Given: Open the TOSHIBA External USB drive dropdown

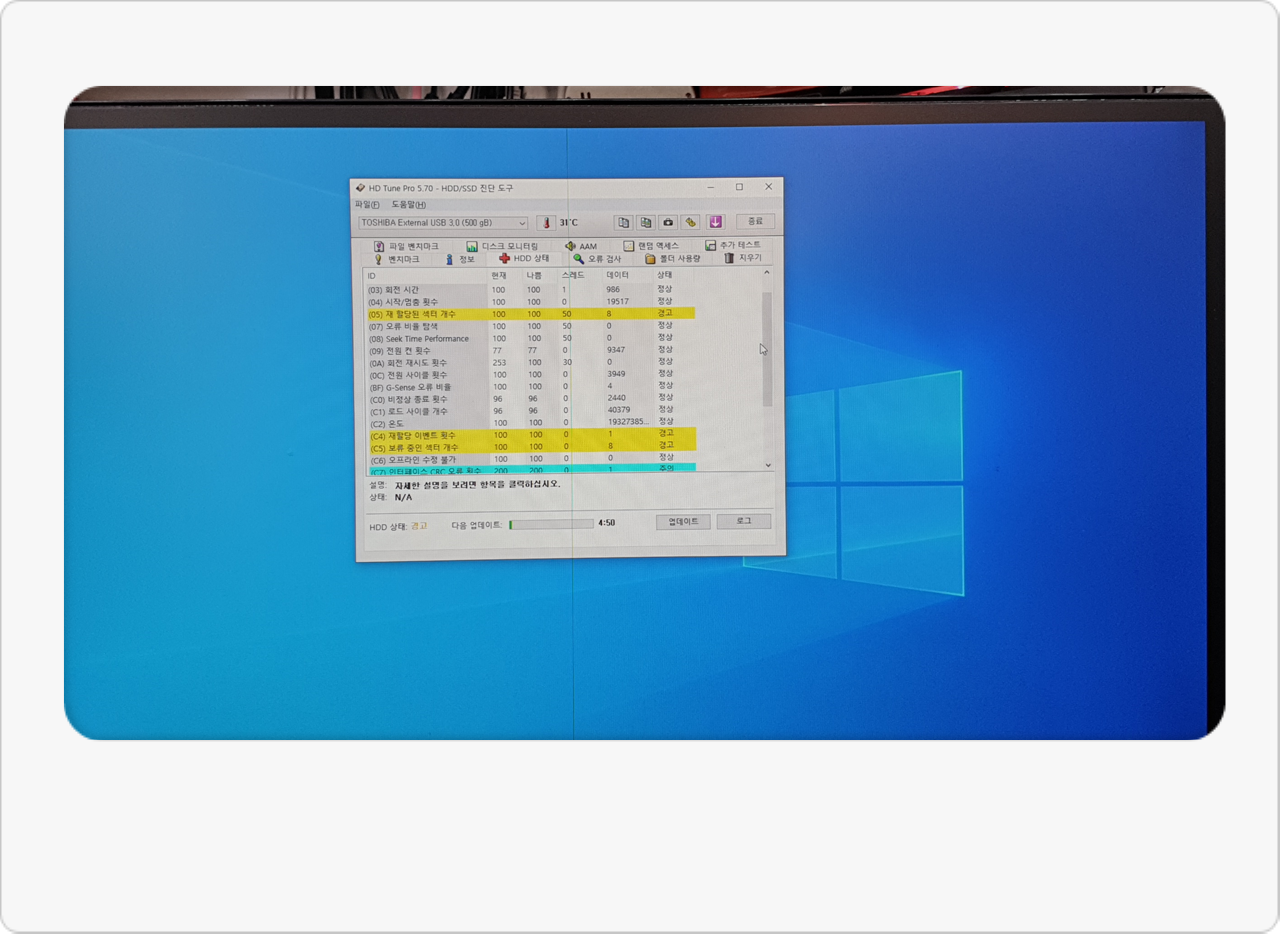Looking at the screenshot, I should coord(443,223).
